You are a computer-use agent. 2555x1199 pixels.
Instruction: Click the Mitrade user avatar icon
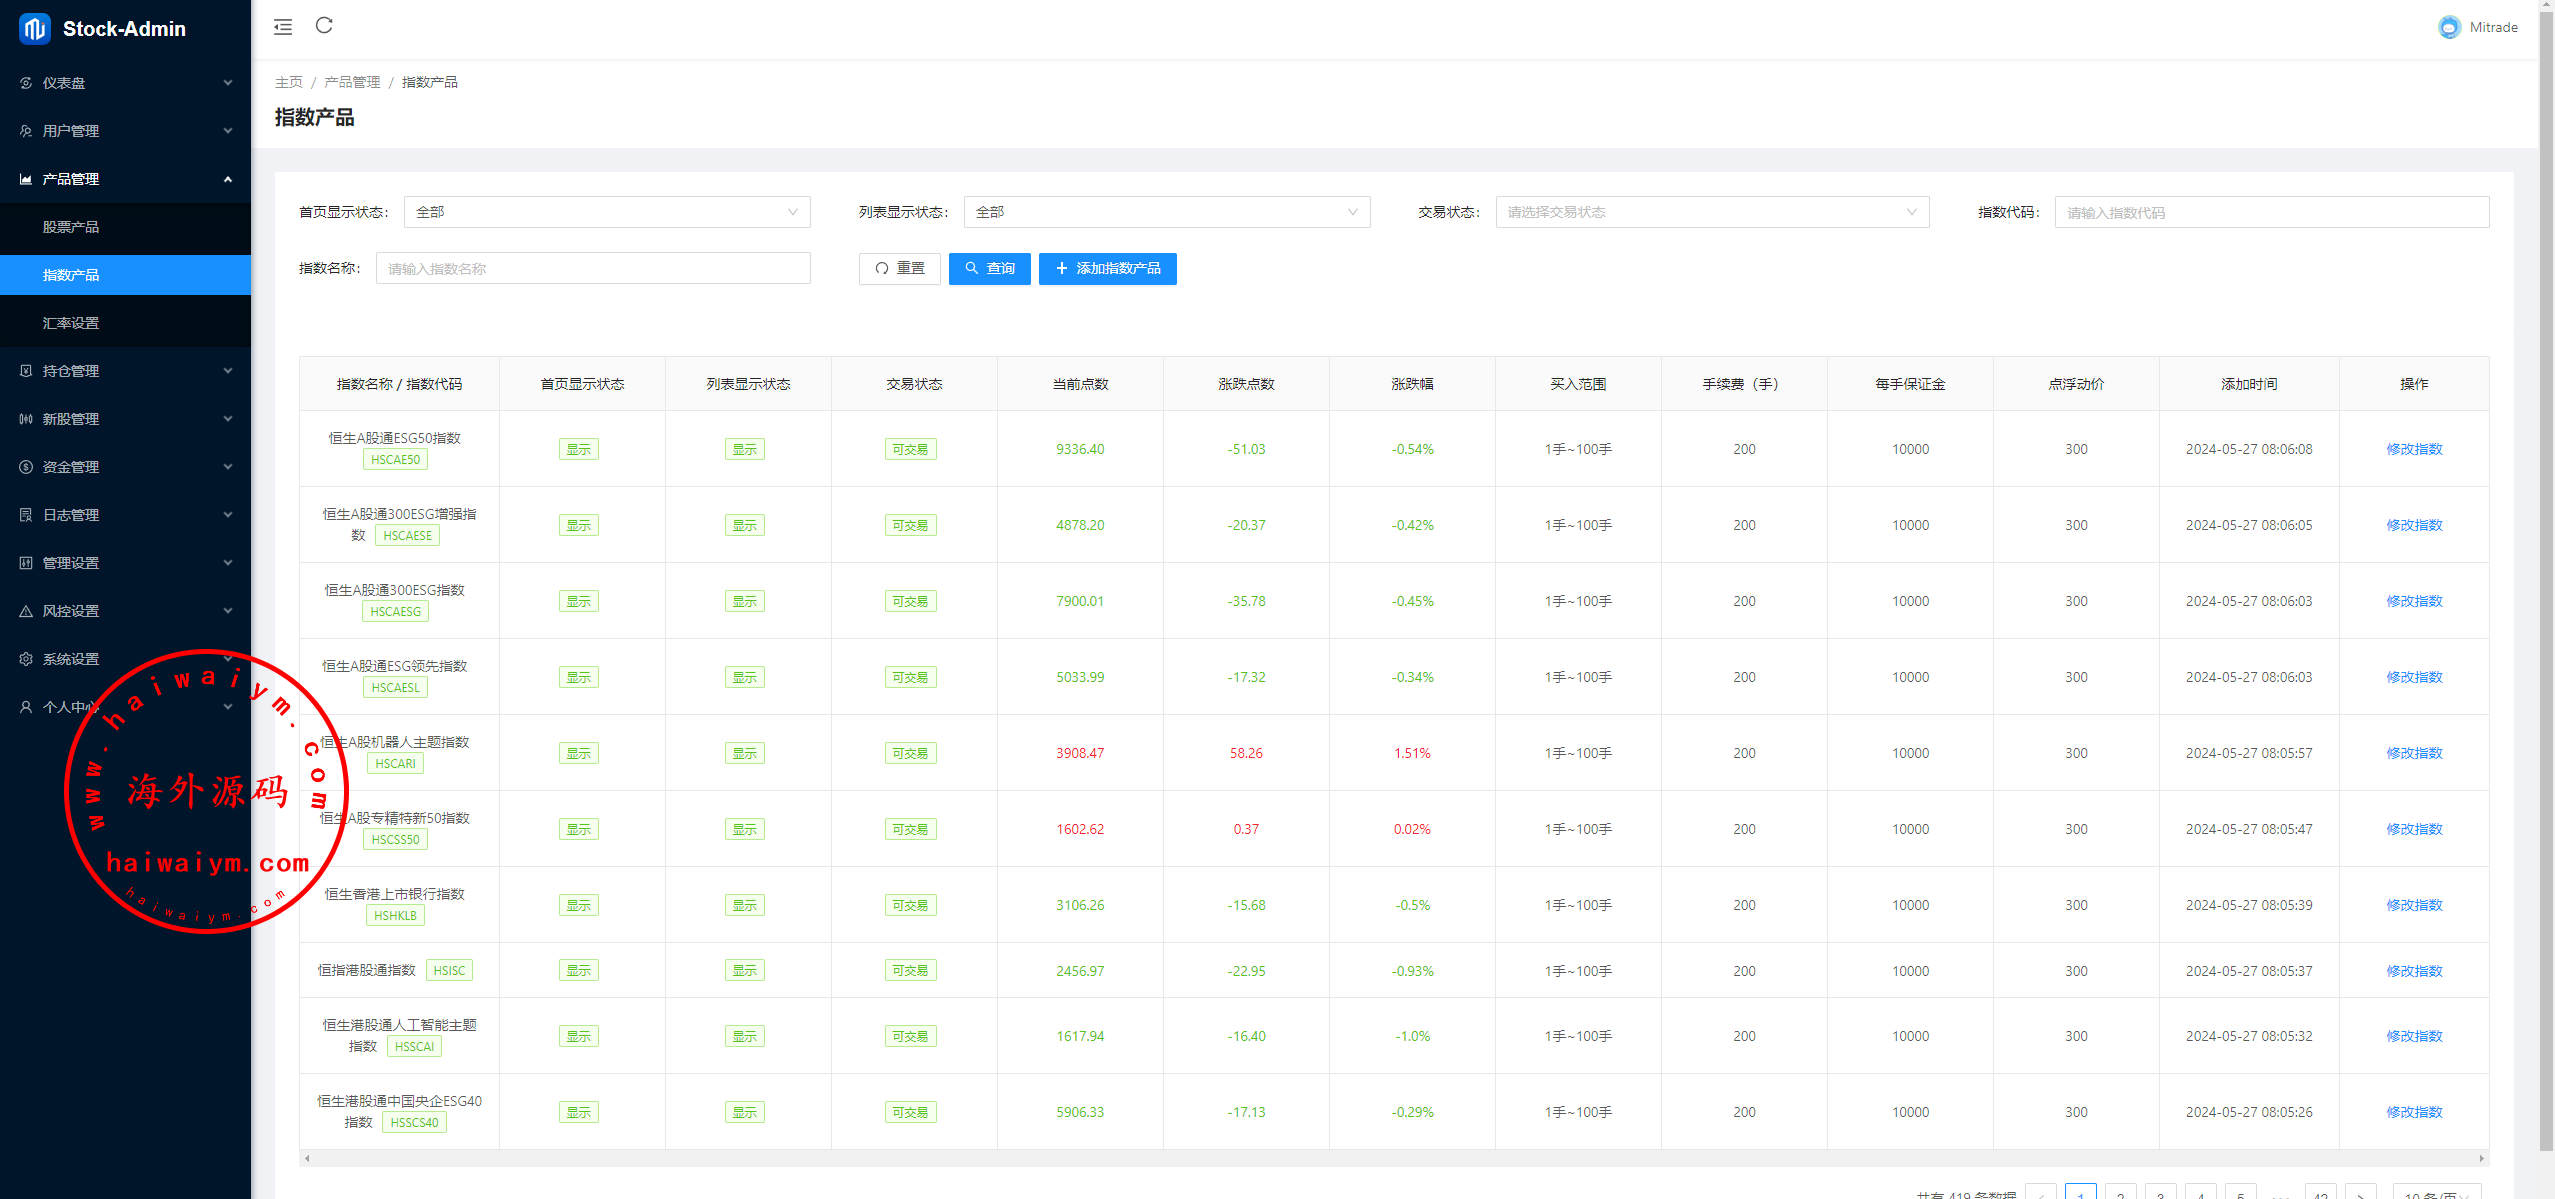click(x=2449, y=27)
